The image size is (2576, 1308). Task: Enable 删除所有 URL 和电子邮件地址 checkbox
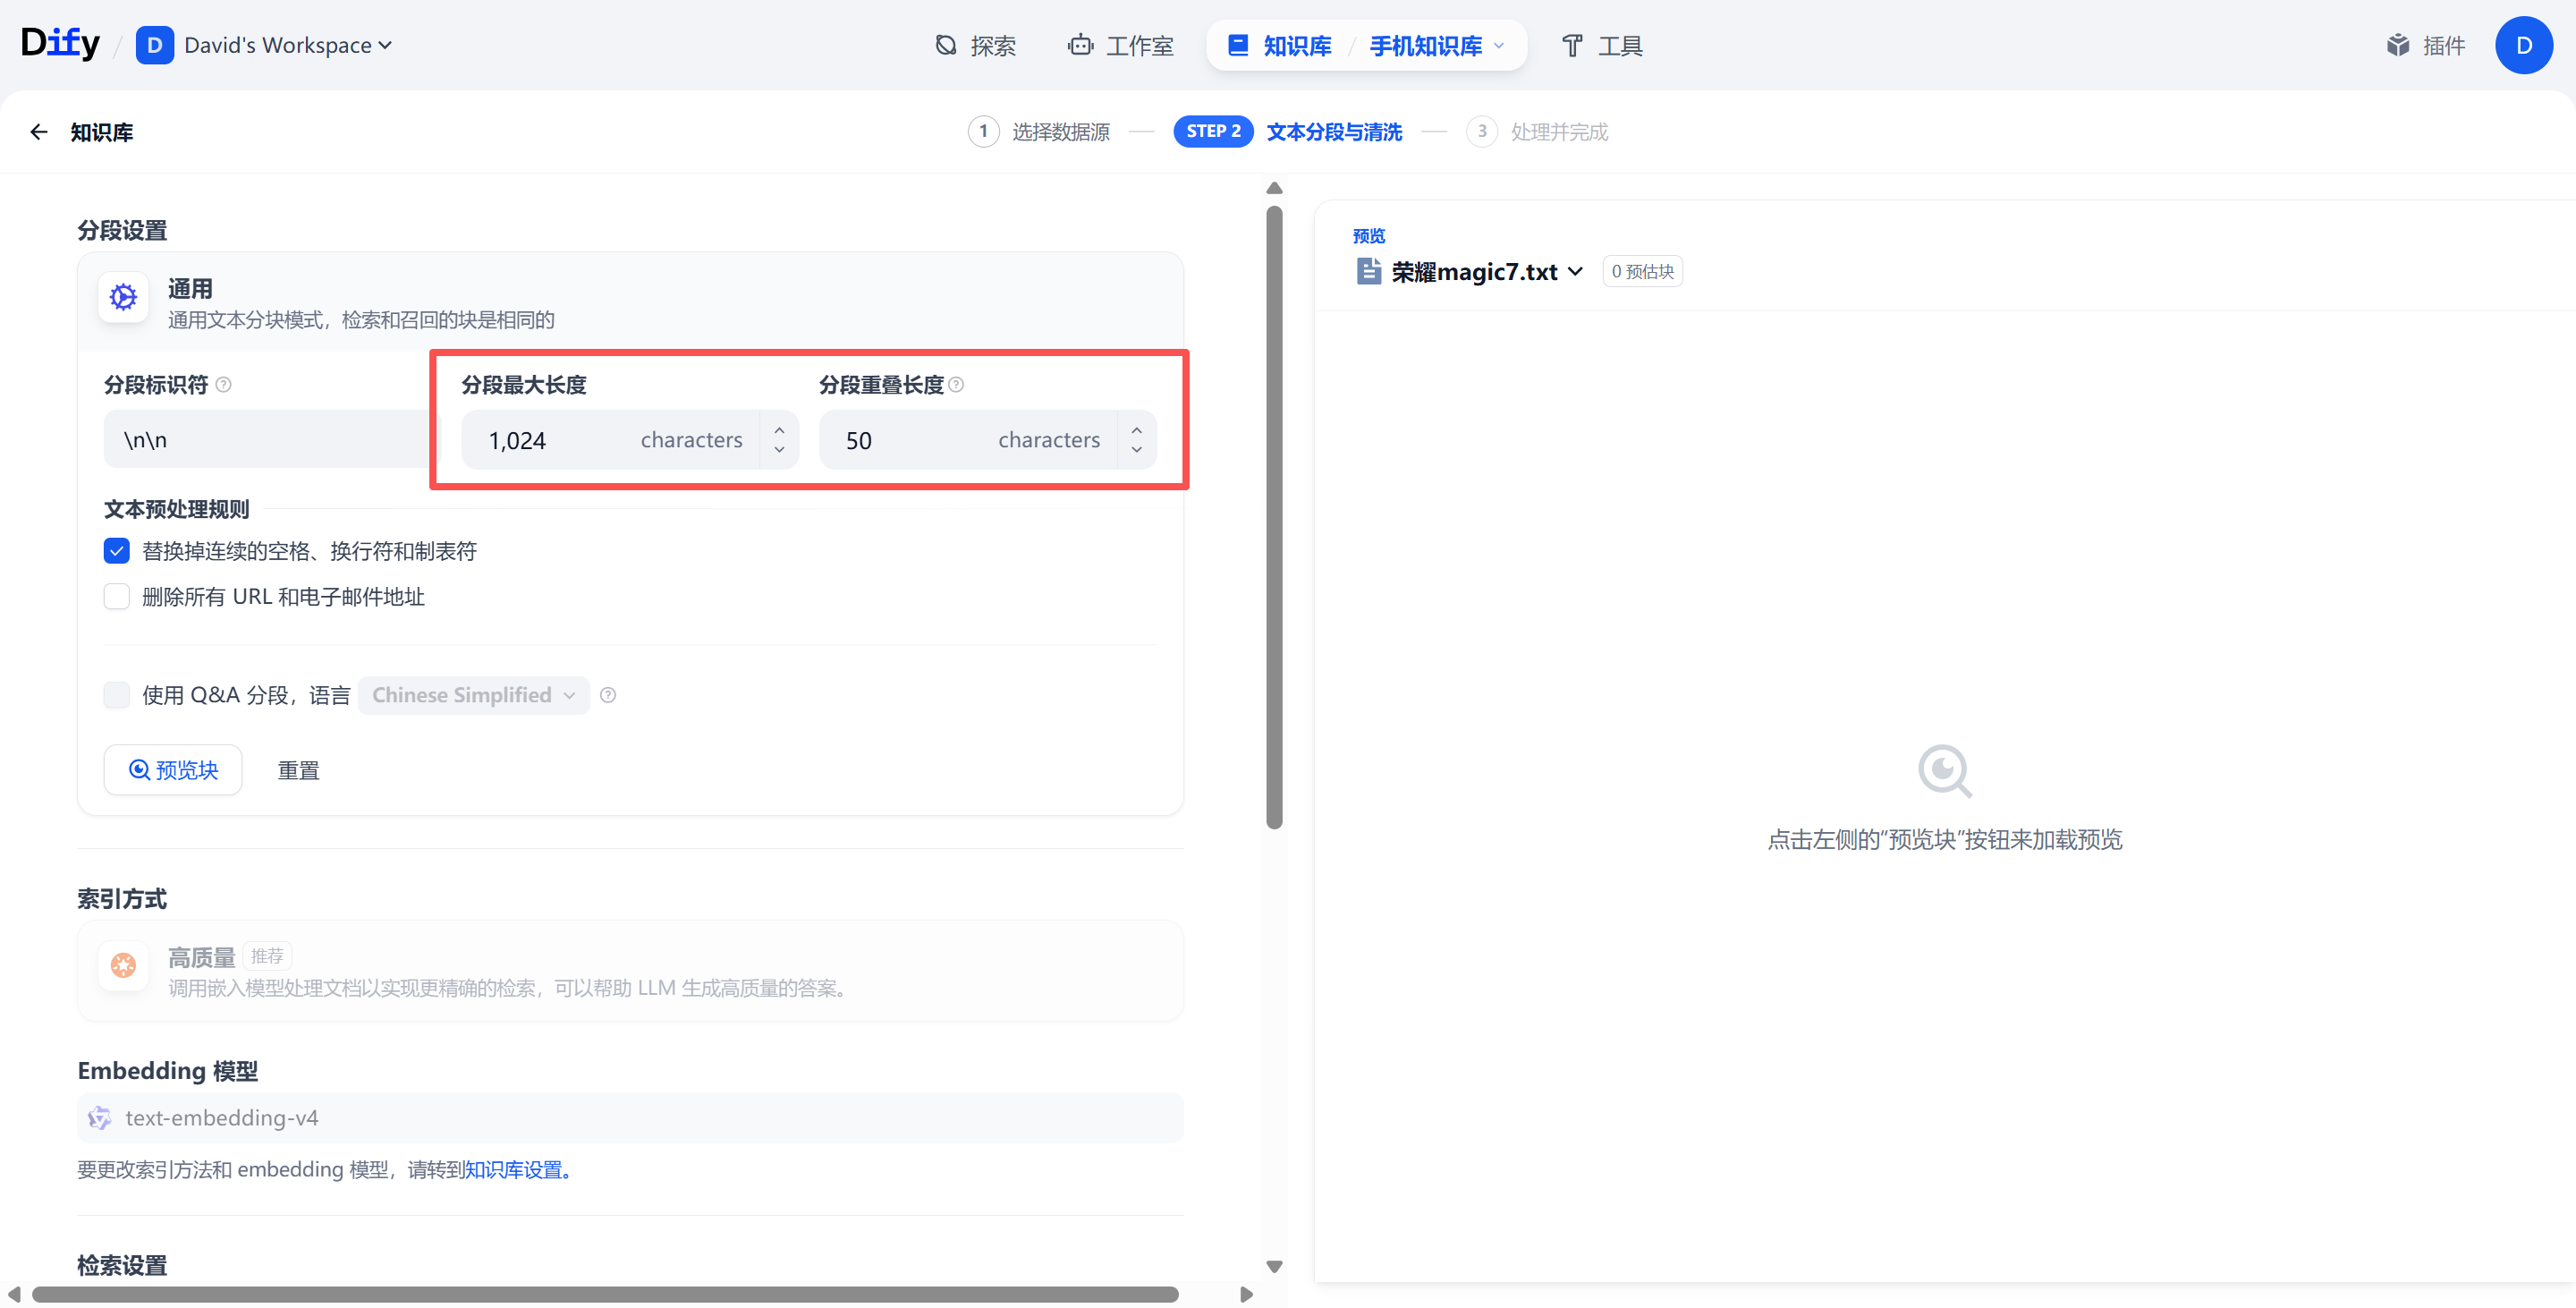(117, 597)
